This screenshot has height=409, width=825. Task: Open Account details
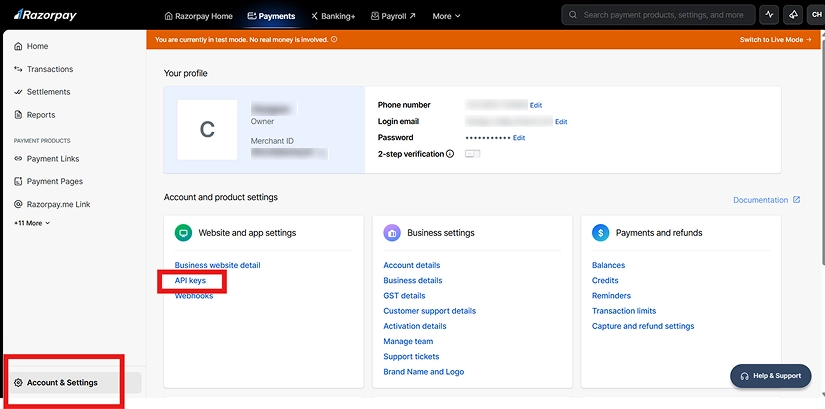click(411, 265)
